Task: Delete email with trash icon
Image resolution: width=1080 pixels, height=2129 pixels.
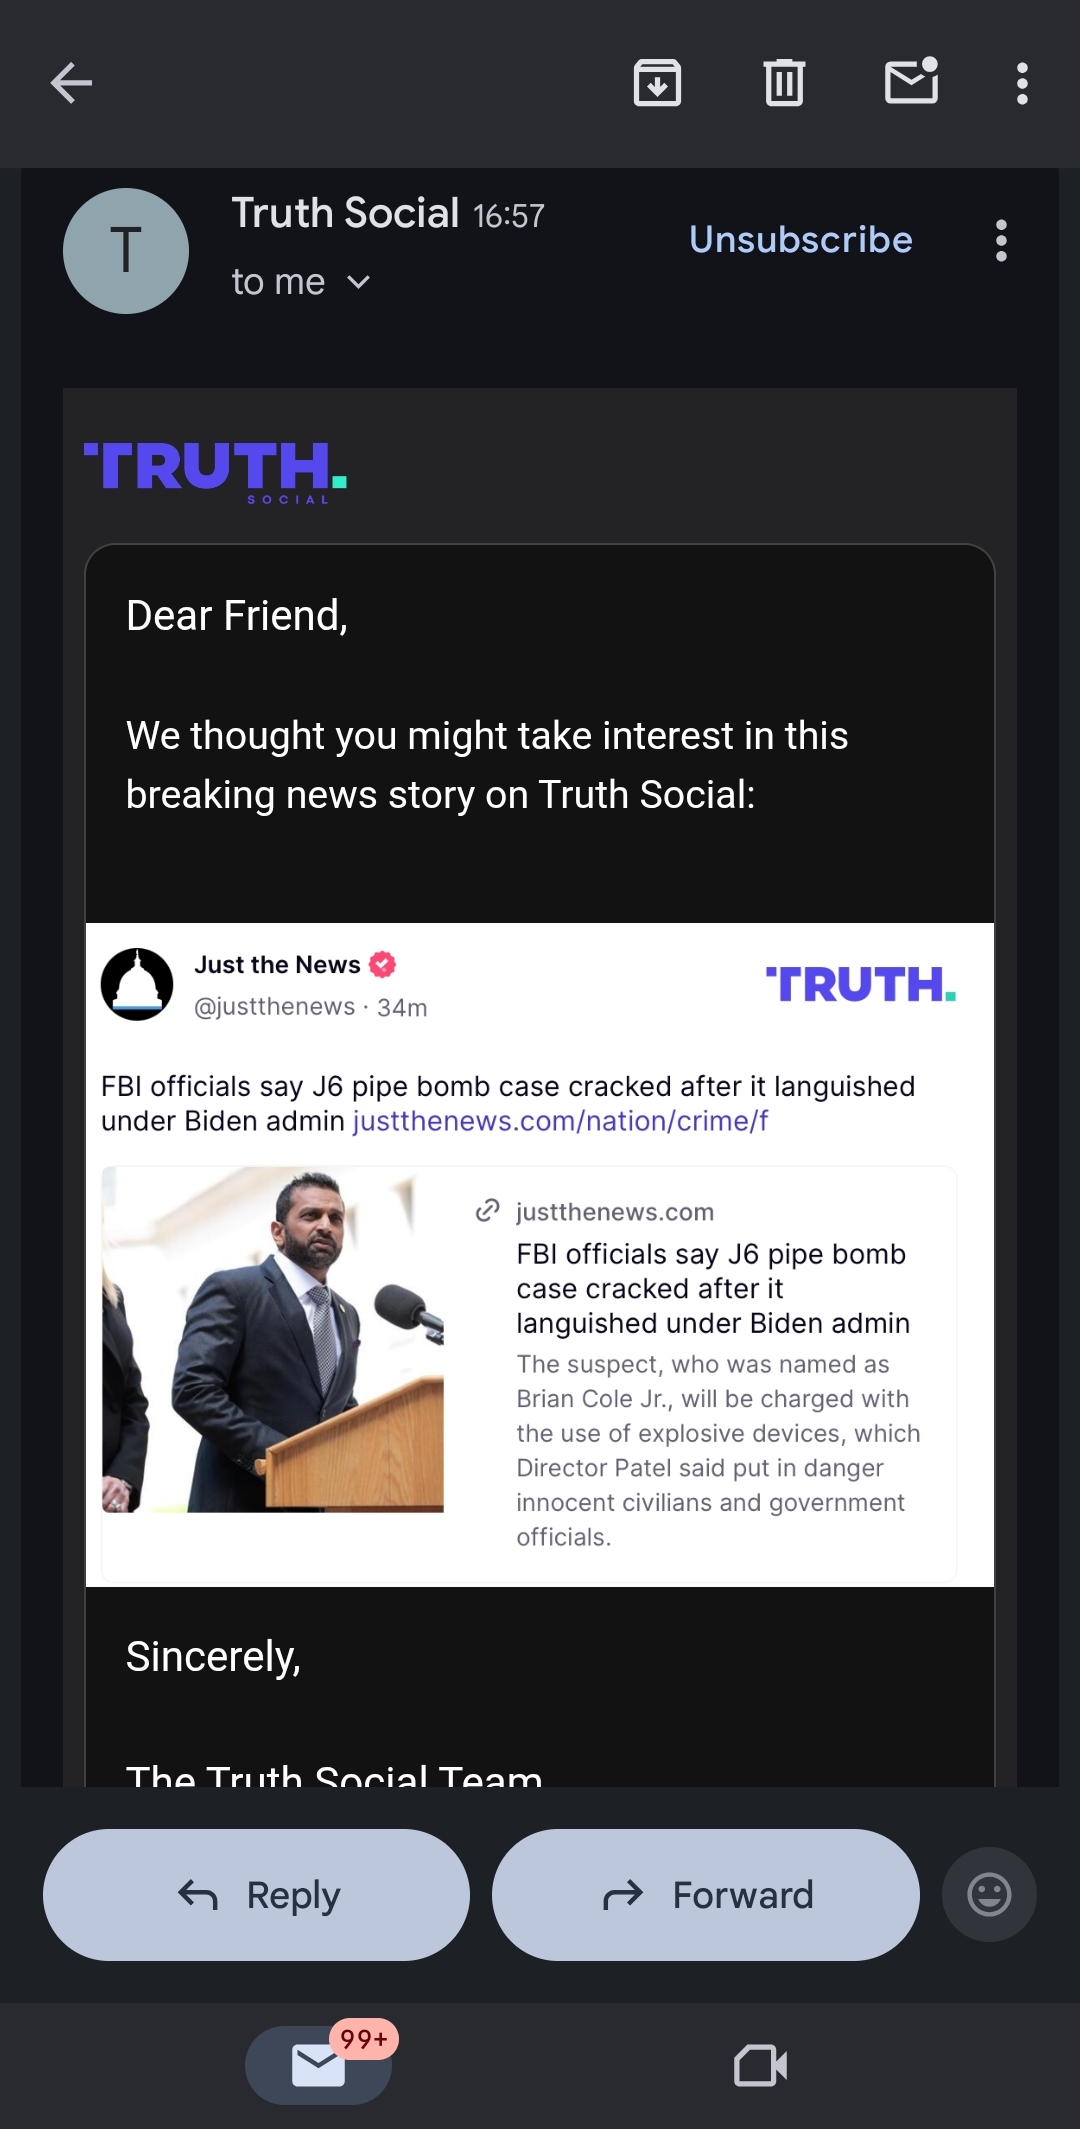Action: (x=784, y=83)
